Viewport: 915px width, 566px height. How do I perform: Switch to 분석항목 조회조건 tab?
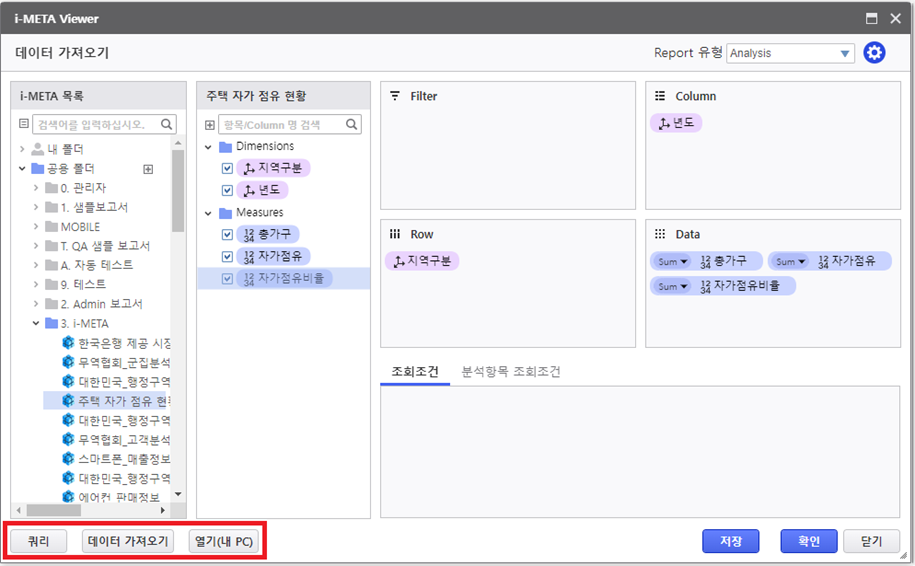pos(510,371)
